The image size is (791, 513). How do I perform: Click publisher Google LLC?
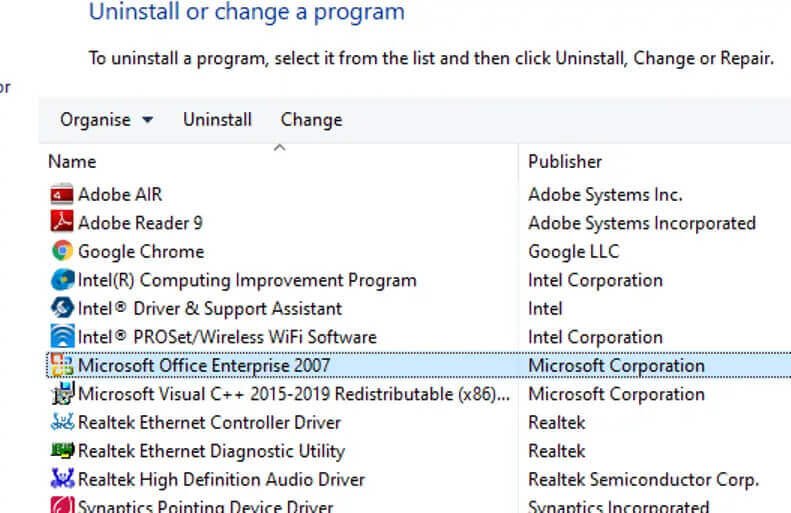click(574, 251)
